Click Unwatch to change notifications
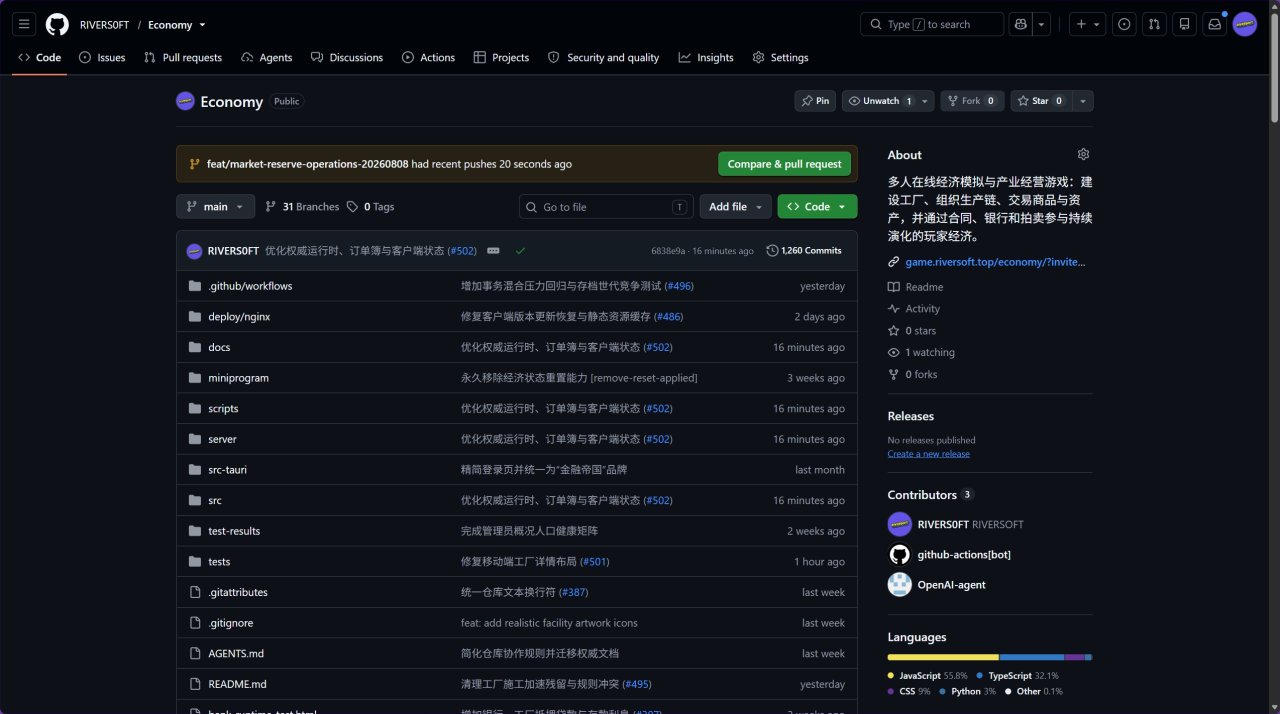Image resolution: width=1280 pixels, height=714 pixels. 879,101
